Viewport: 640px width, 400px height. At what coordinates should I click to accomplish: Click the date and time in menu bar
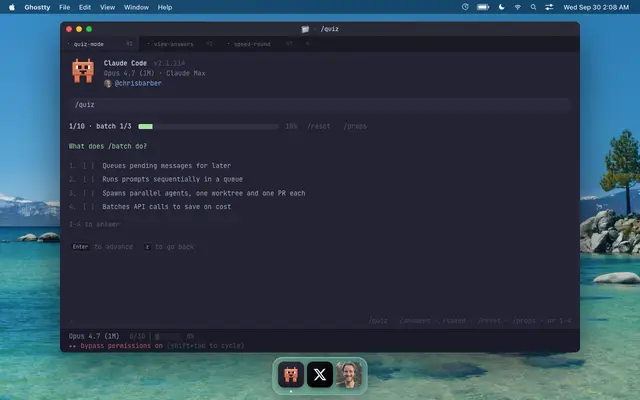point(596,7)
